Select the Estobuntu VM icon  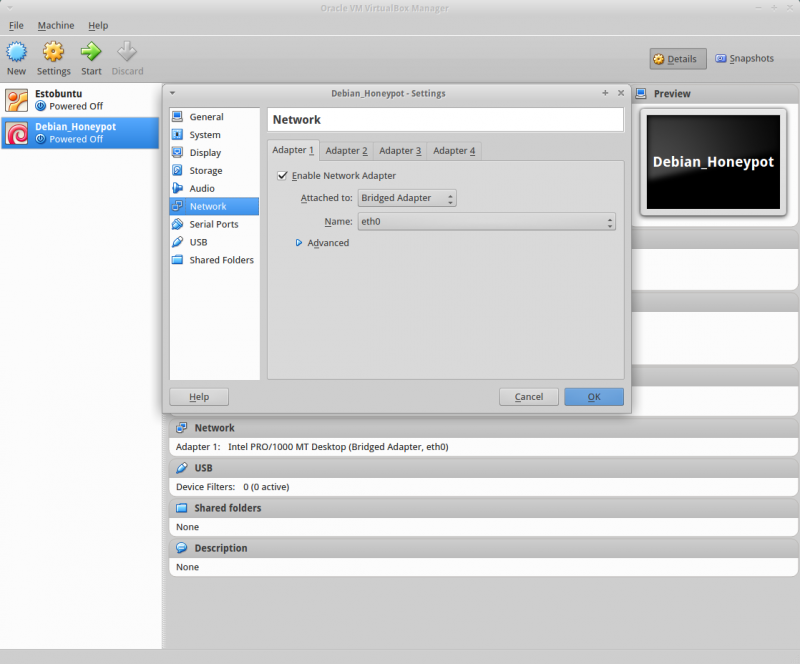pos(17,100)
